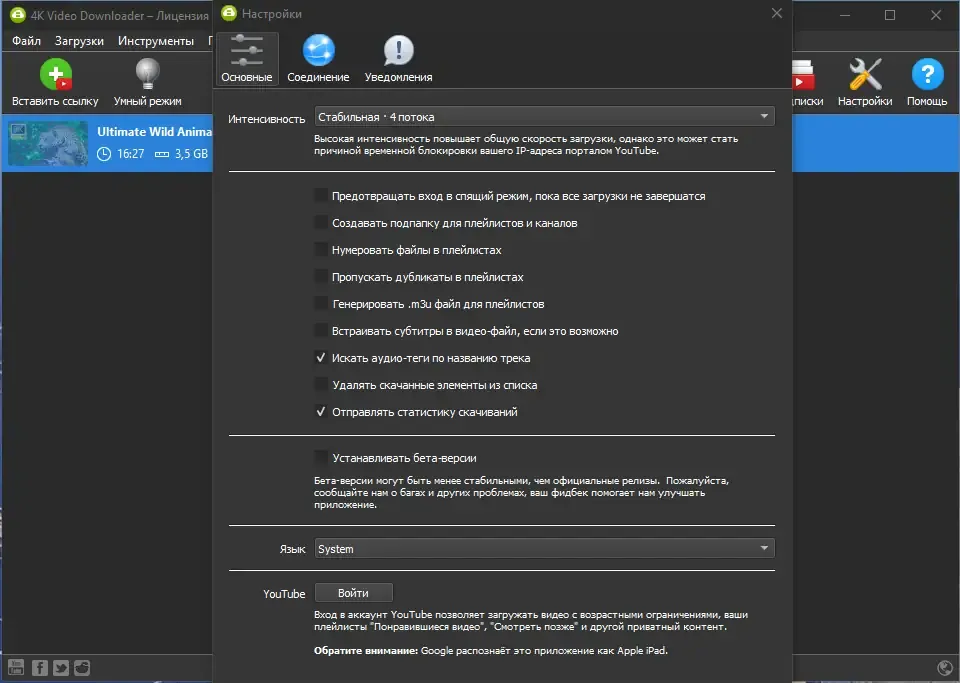Select the Ultimate Wild Animals video thumbnail
The height and width of the screenshot is (683, 960).
[x=48, y=143]
